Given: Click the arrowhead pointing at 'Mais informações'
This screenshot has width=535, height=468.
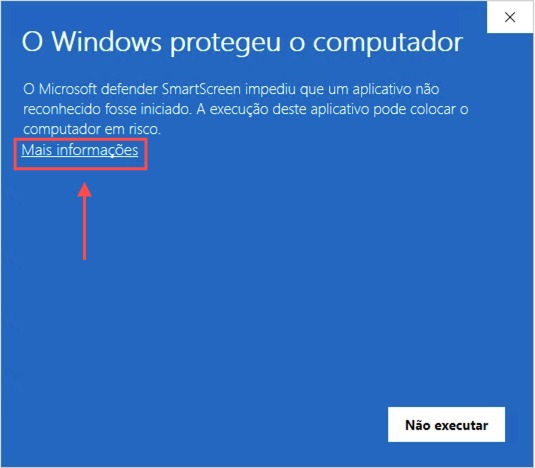Looking at the screenshot, I should tap(84, 190).
